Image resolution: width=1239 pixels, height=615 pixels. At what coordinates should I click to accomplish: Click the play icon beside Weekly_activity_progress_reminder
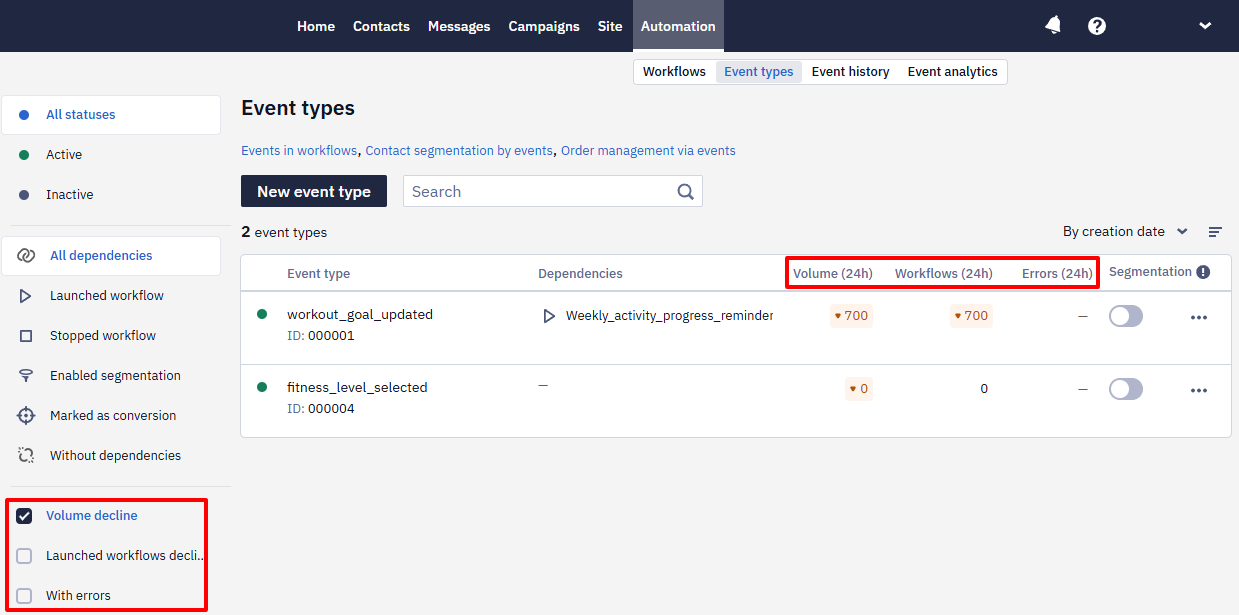(x=548, y=316)
